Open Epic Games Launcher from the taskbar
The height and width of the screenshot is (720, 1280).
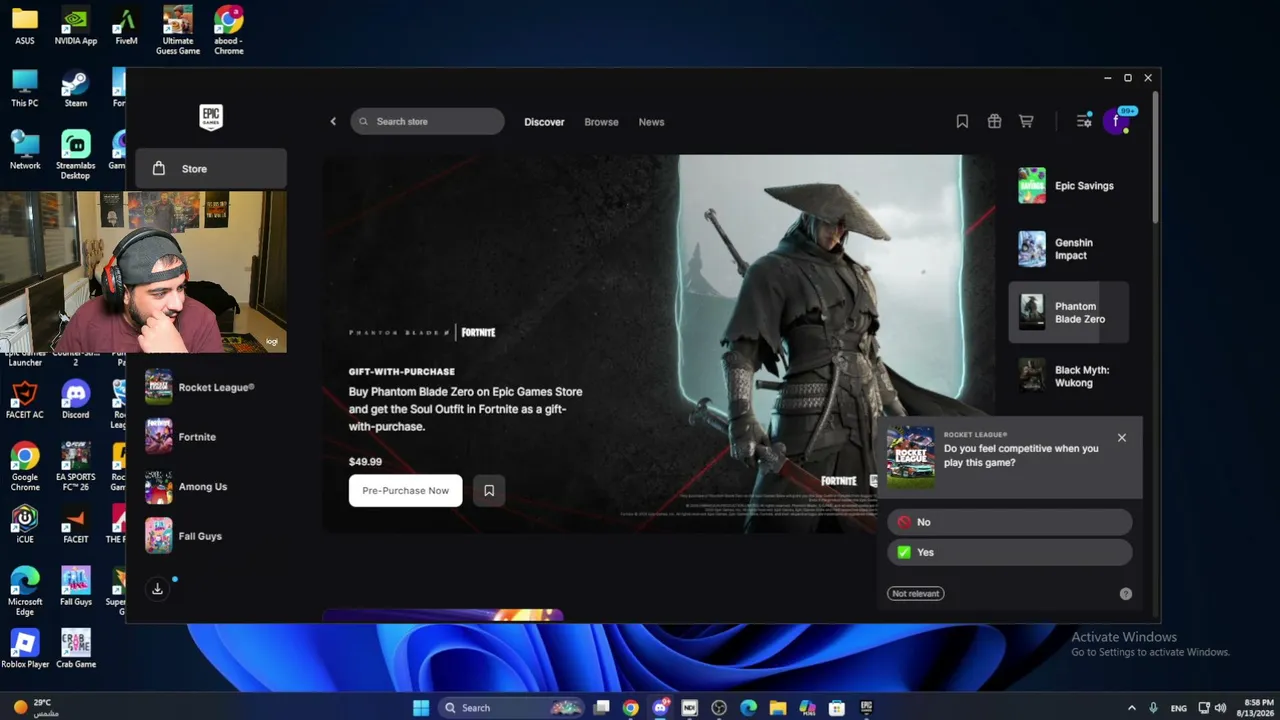866,708
